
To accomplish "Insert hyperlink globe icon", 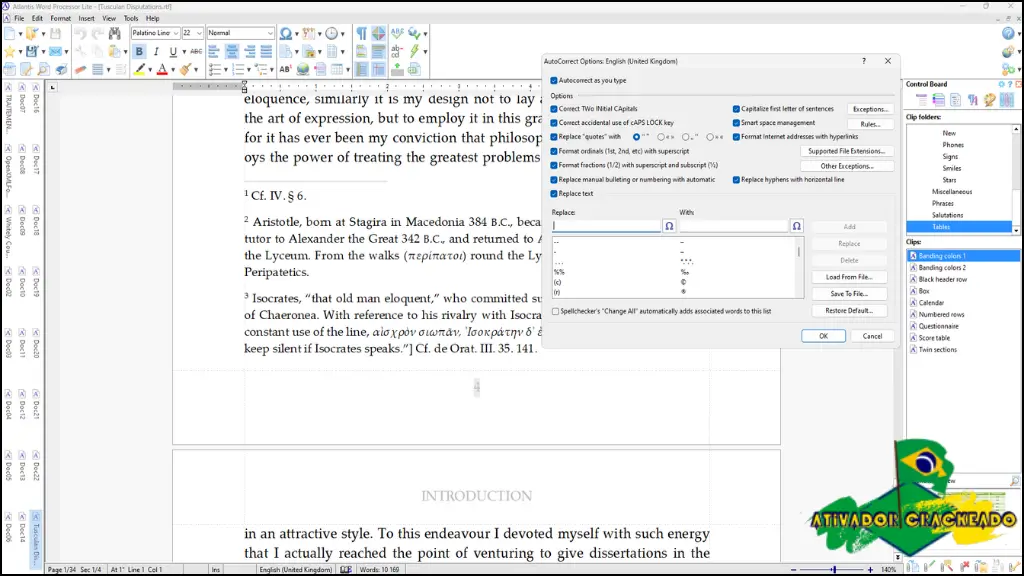I will coord(303,69).
